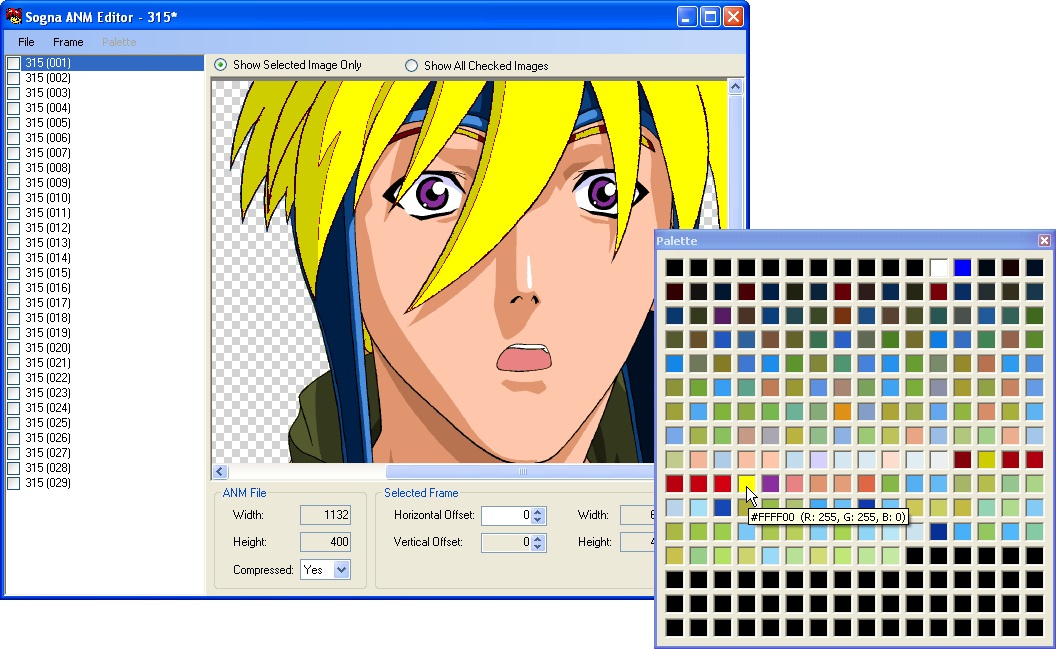Select frame label 315 (015)
1056x649 pixels.
click(48, 273)
